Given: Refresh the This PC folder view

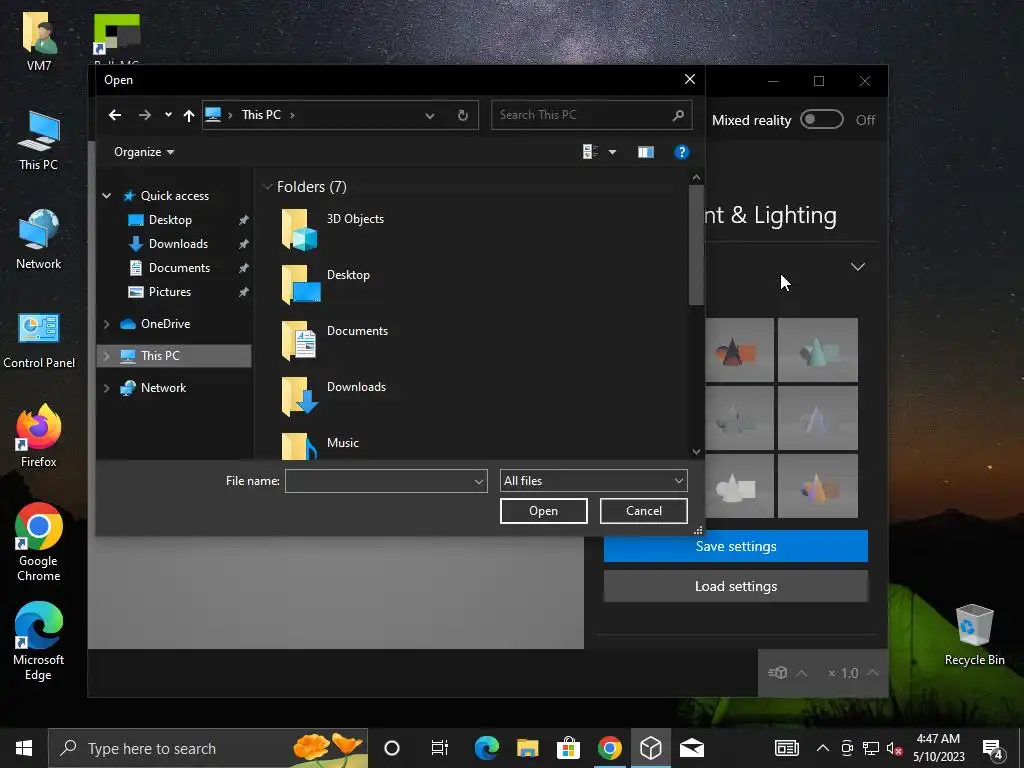Looking at the screenshot, I should (462, 116).
